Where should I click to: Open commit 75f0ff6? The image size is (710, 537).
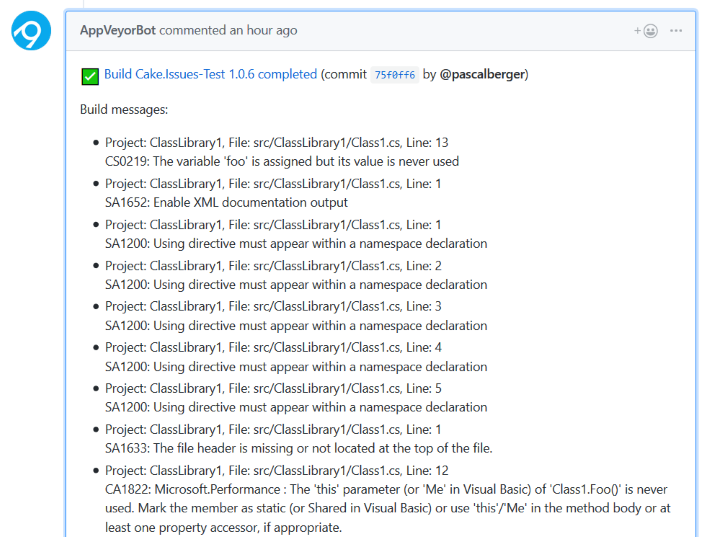(393, 75)
